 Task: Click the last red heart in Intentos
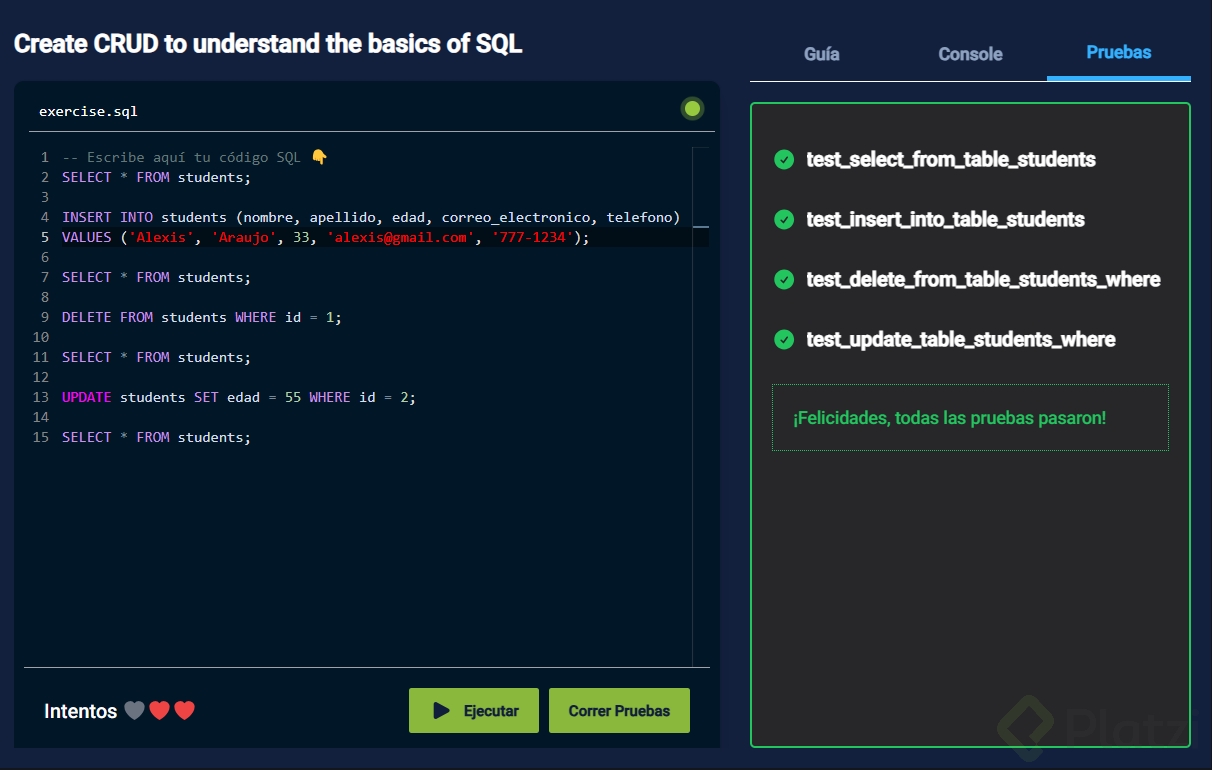click(x=184, y=711)
